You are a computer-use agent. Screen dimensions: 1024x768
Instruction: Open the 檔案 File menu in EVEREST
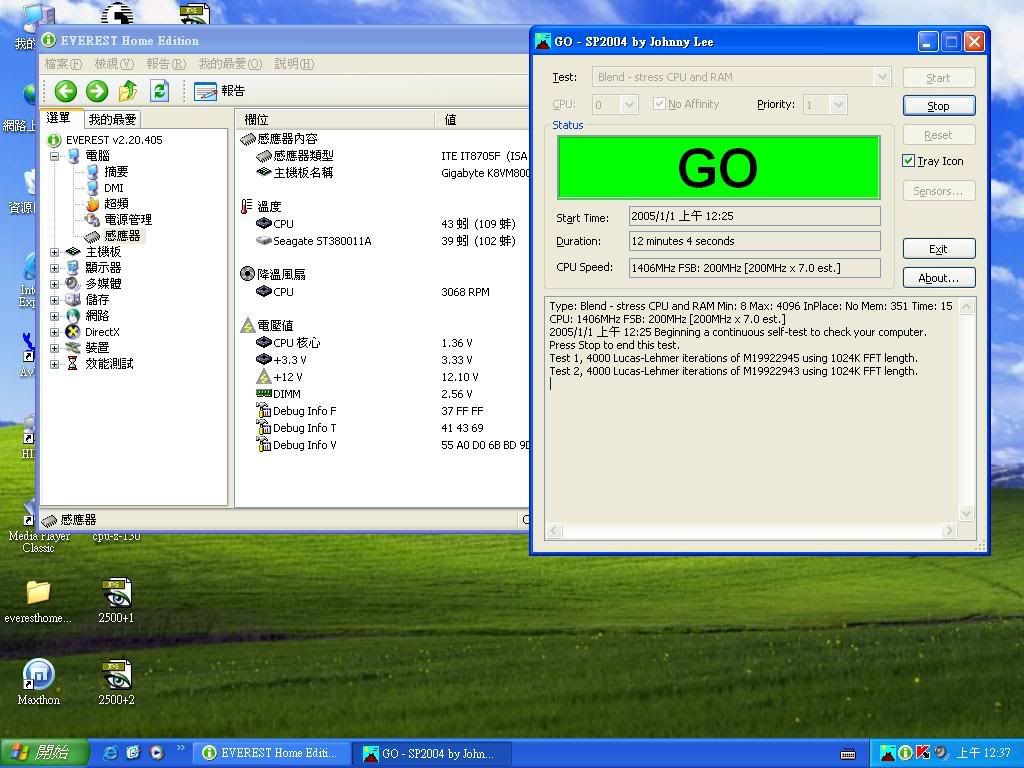63,64
